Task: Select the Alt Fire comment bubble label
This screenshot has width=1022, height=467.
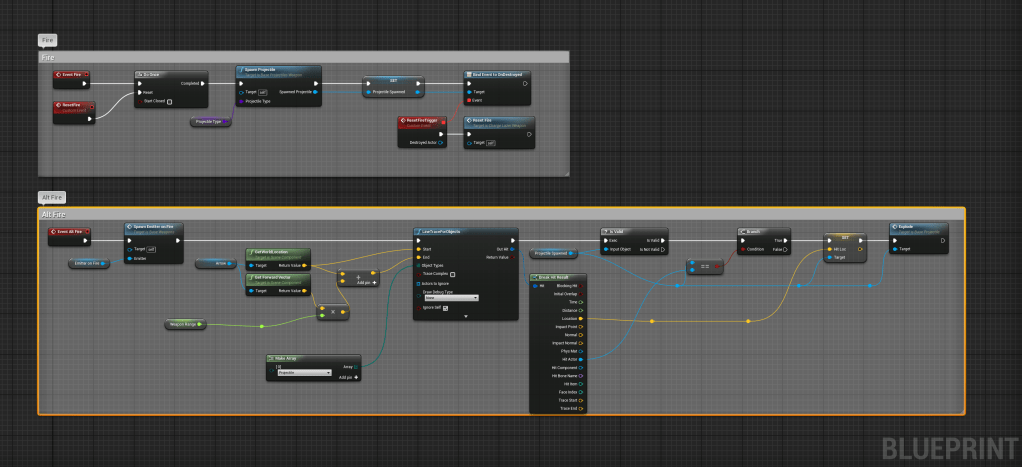Action: [51, 198]
